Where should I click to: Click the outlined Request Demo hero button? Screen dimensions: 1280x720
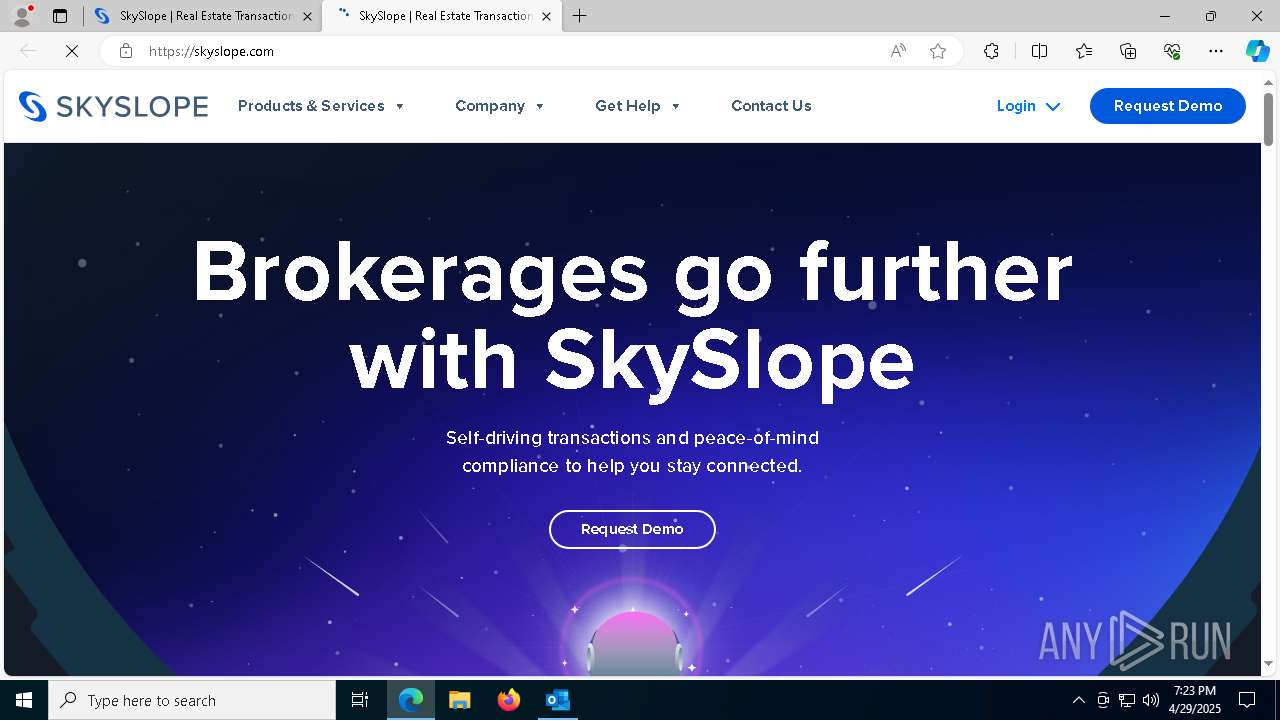(x=632, y=529)
